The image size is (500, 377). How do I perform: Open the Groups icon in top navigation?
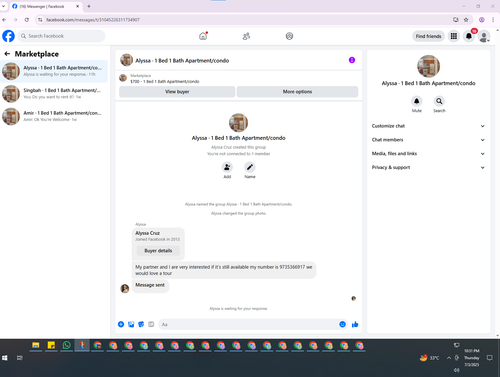[x=289, y=36]
